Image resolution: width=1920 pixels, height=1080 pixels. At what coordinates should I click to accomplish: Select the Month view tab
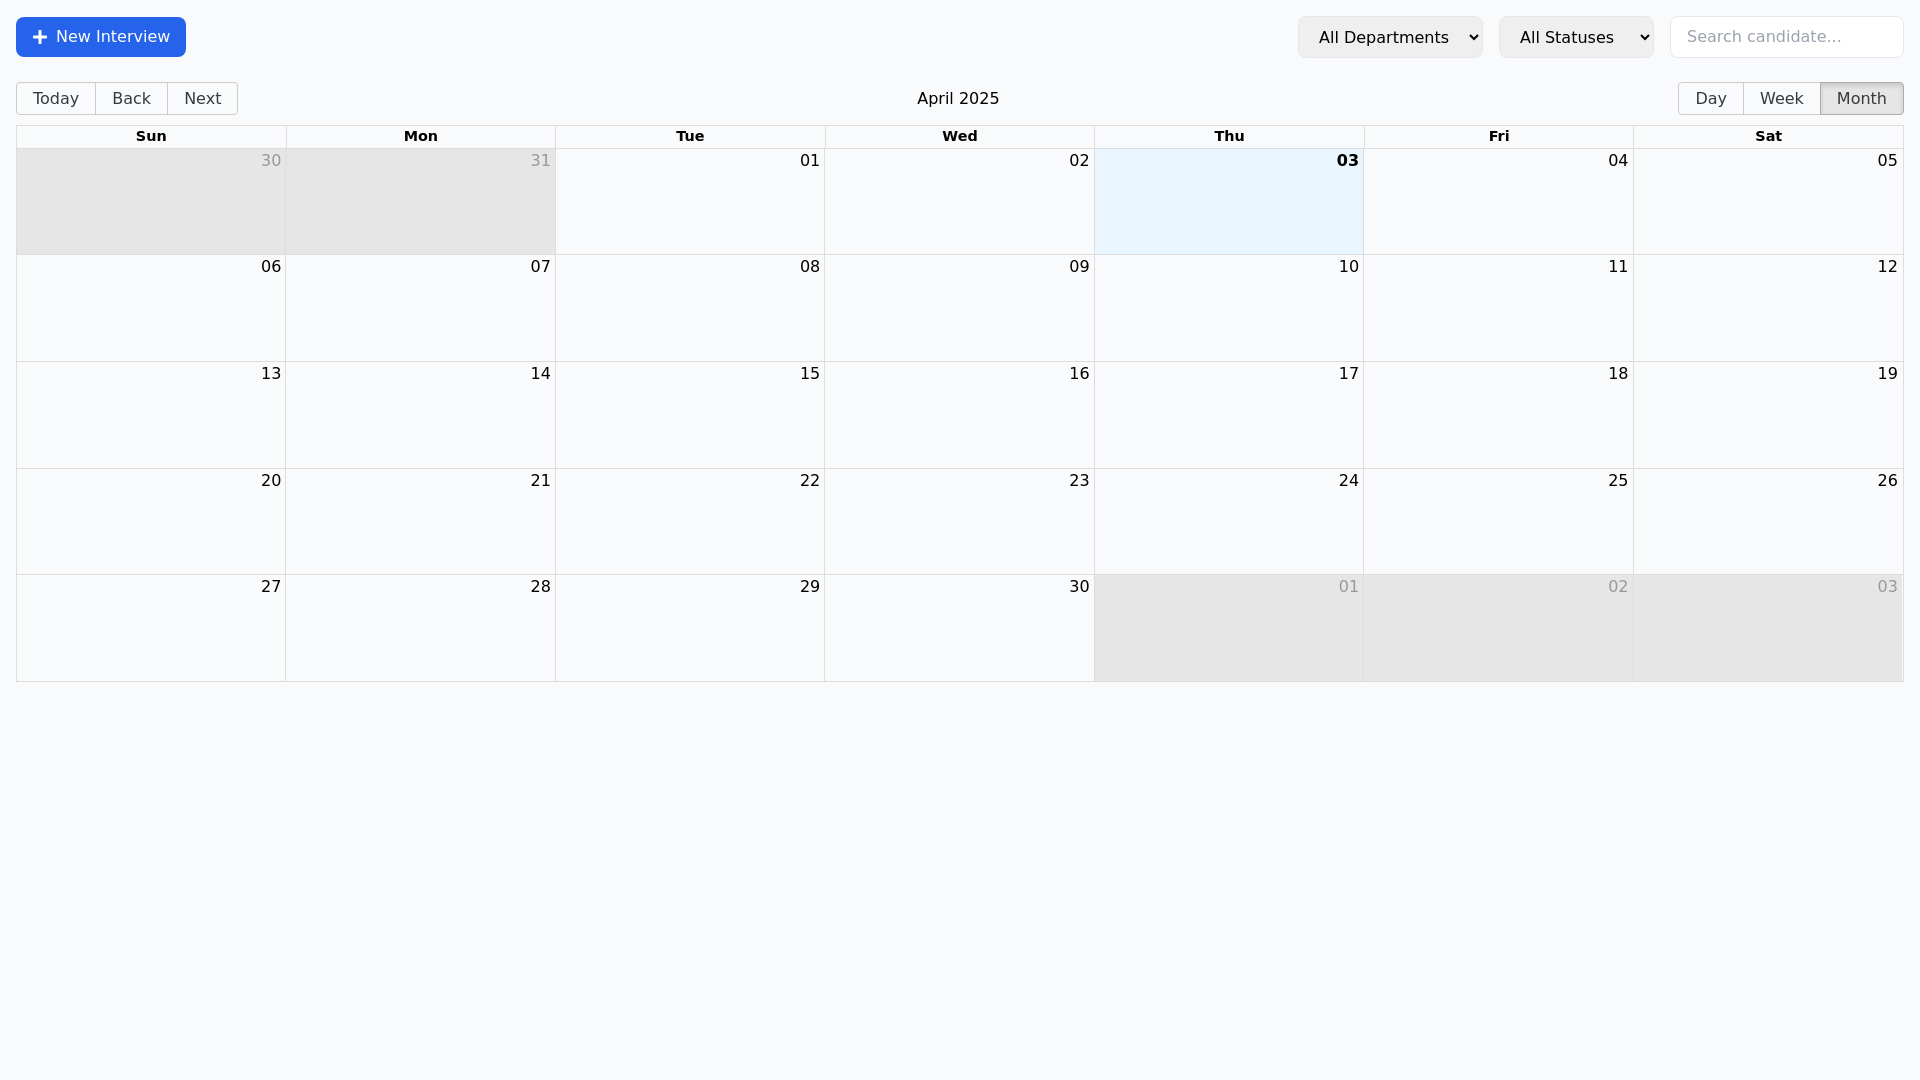pos(1861,98)
